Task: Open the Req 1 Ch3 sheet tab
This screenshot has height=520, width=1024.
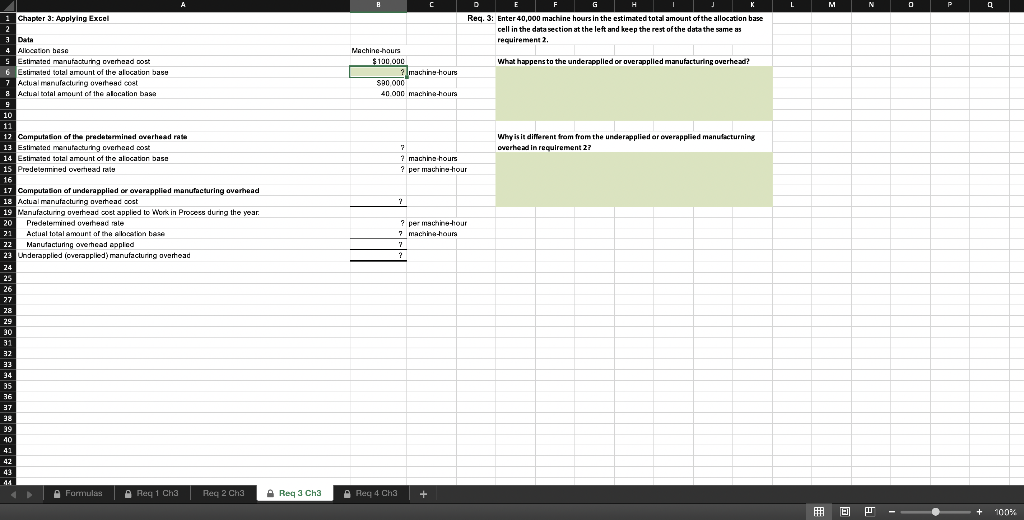Action: tap(152, 493)
